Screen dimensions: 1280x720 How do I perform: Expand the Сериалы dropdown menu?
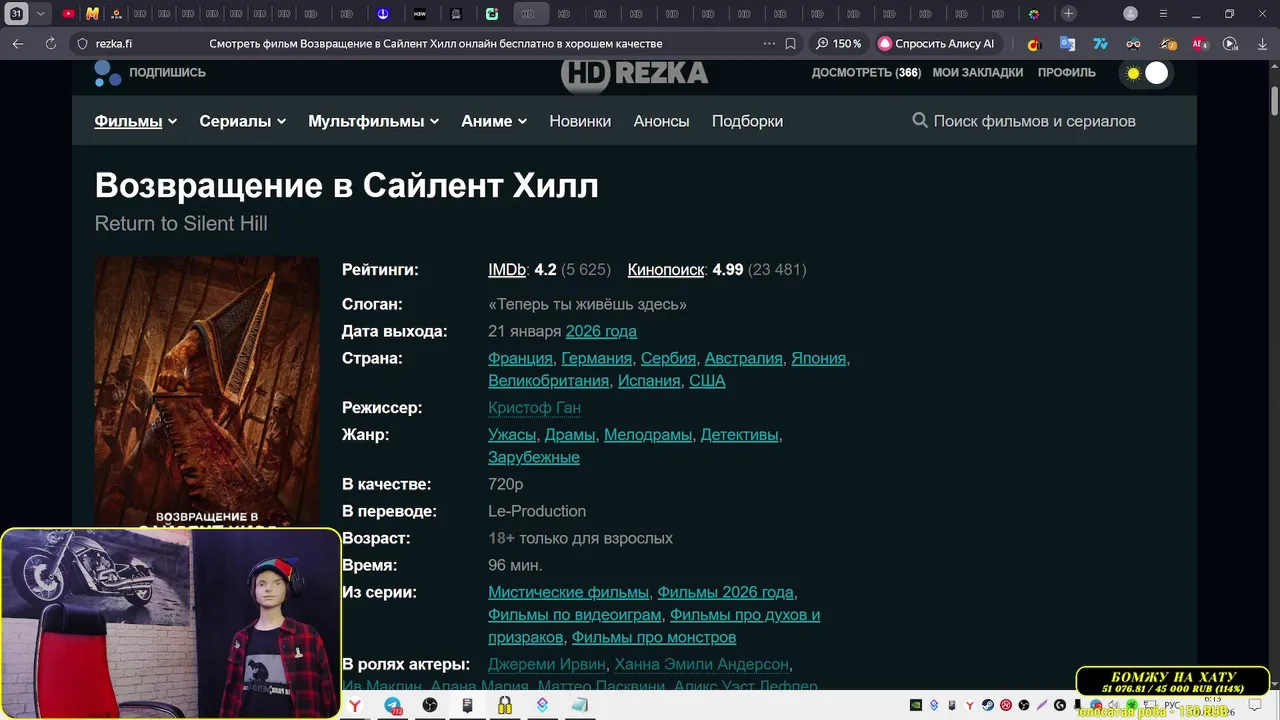[x=242, y=121]
